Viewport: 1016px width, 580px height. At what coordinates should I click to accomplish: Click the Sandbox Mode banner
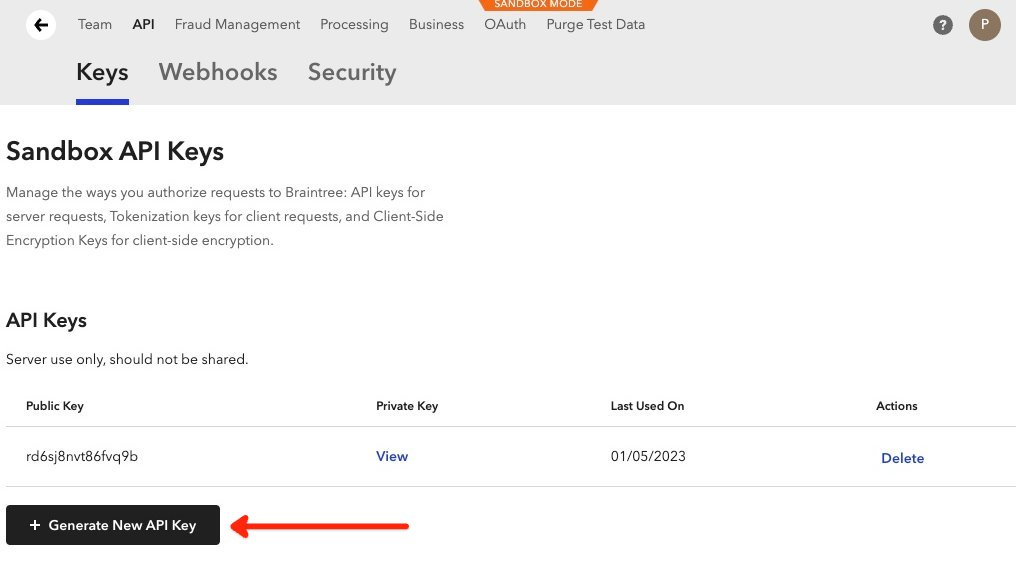(538, 5)
